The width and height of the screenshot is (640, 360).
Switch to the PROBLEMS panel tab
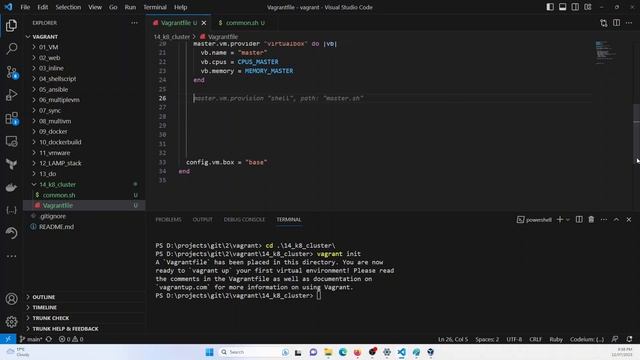click(168, 220)
